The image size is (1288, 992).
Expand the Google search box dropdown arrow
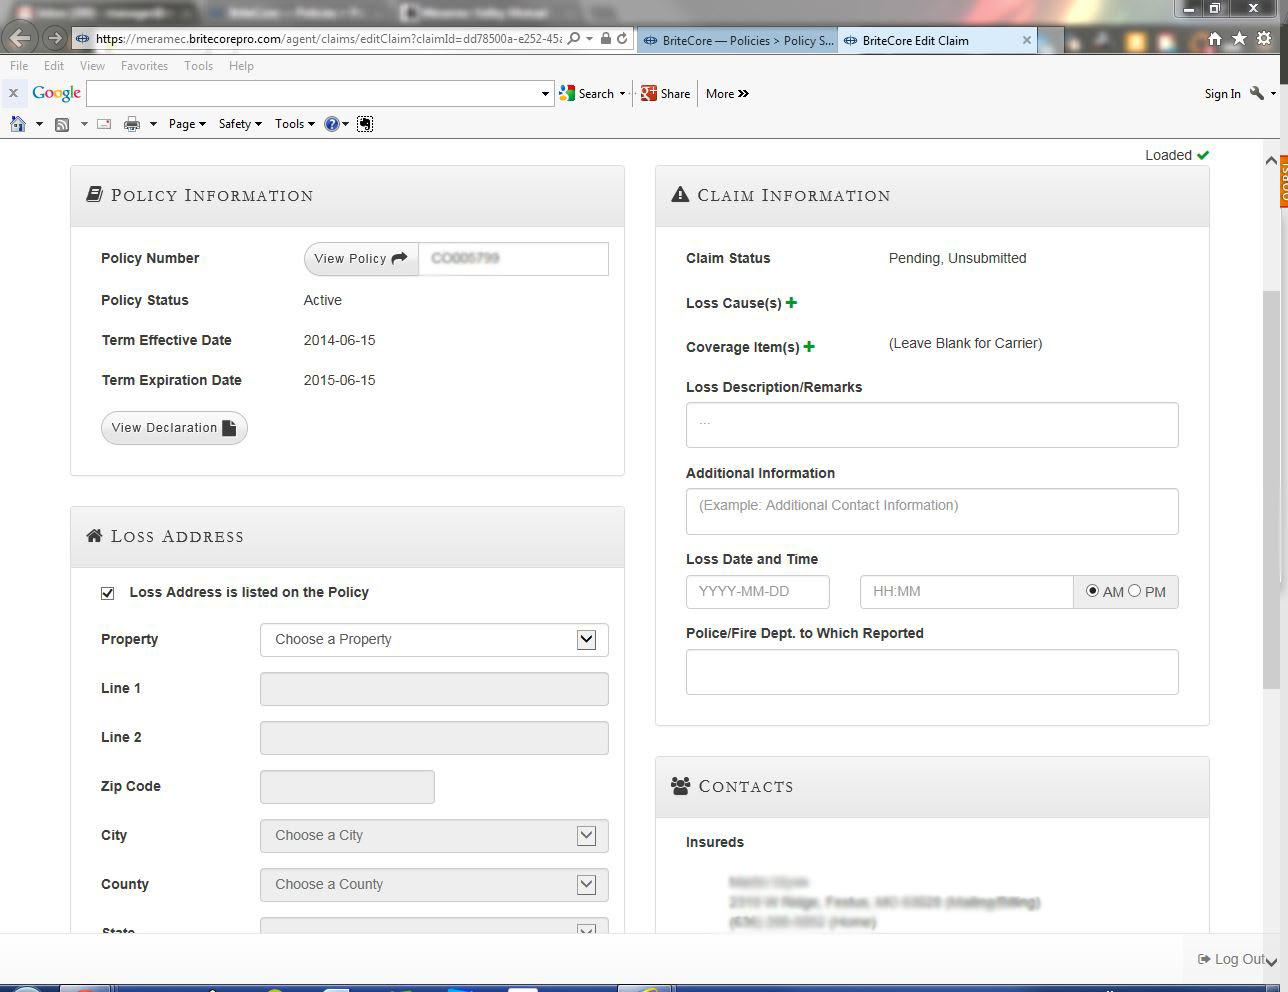545,94
